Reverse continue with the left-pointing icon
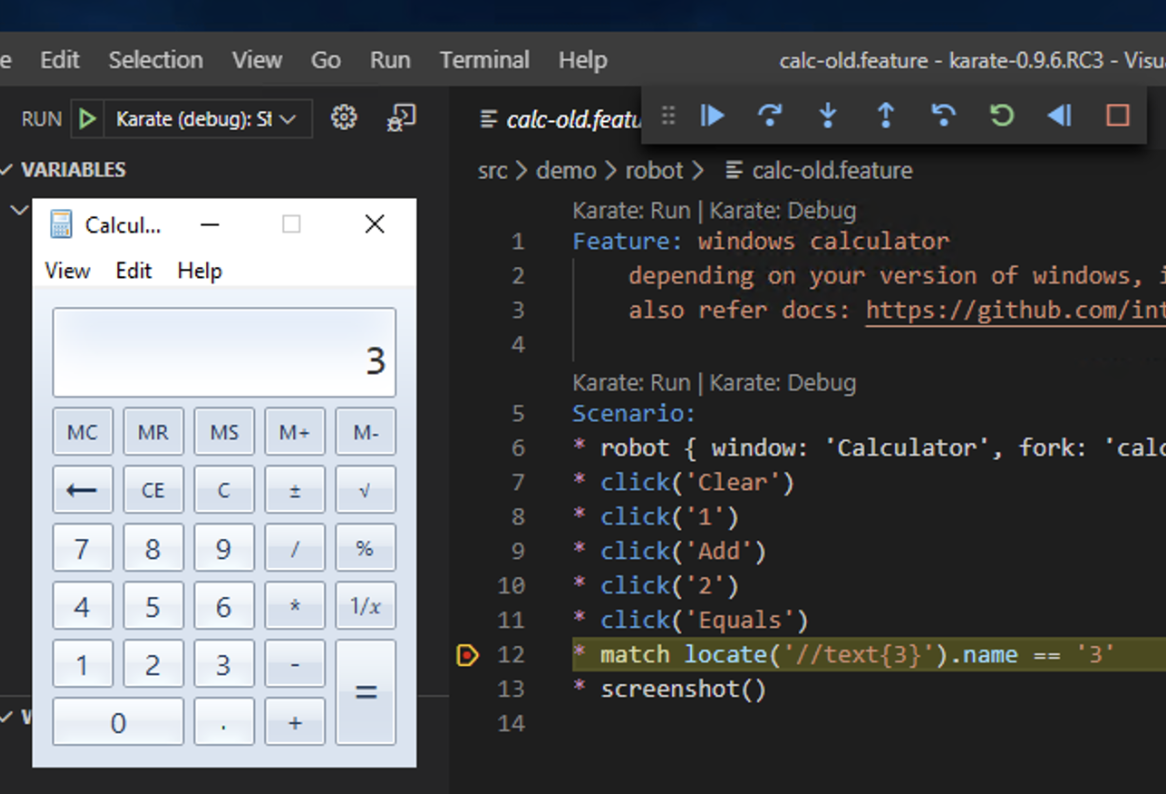 (x=1060, y=115)
